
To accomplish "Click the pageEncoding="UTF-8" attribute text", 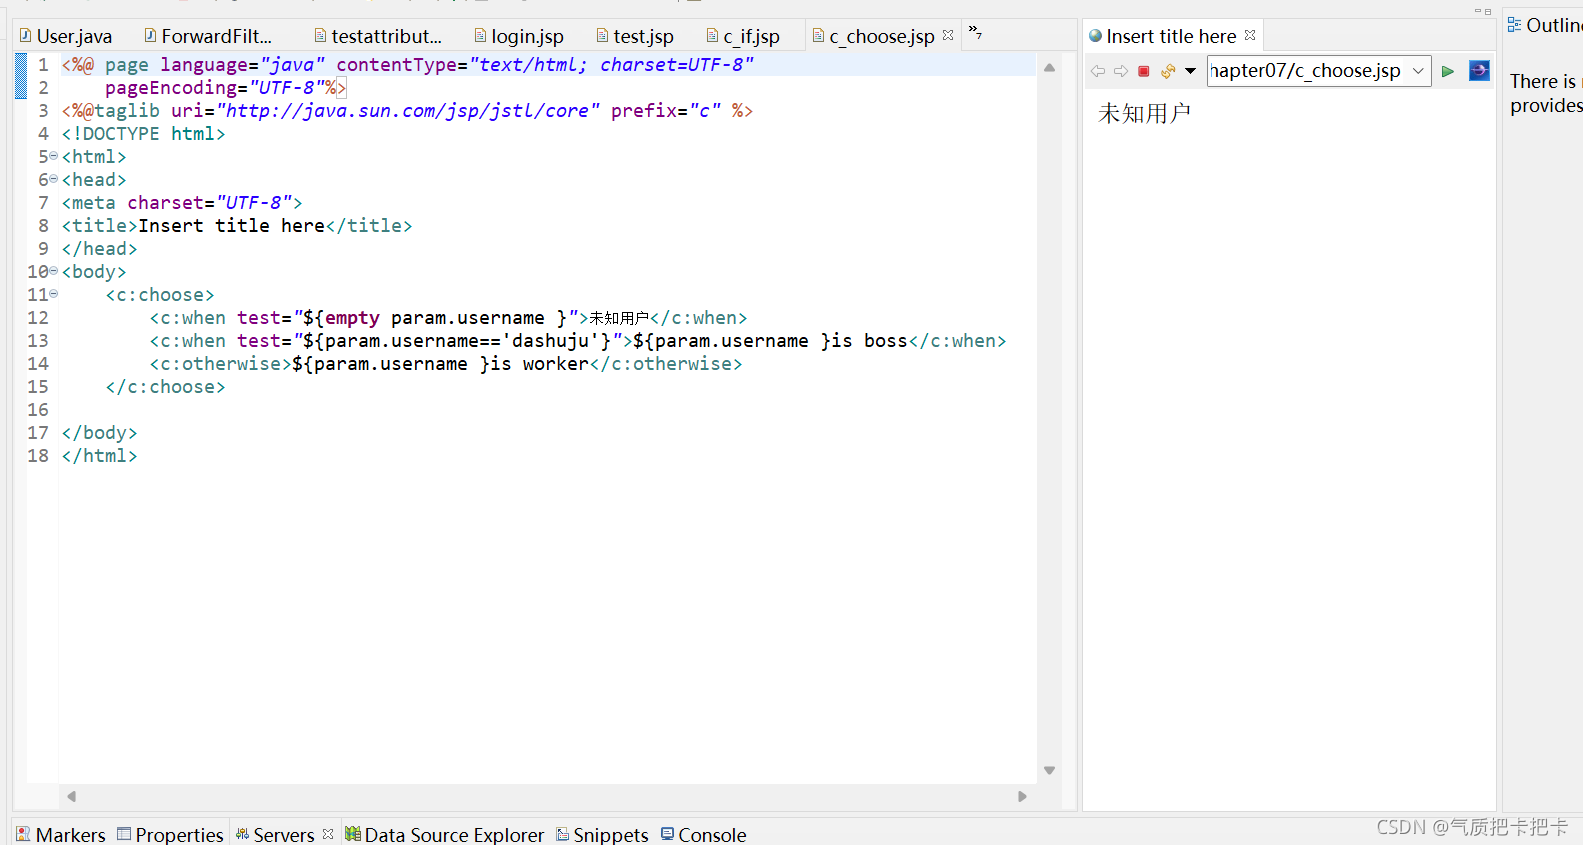I will point(214,88).
